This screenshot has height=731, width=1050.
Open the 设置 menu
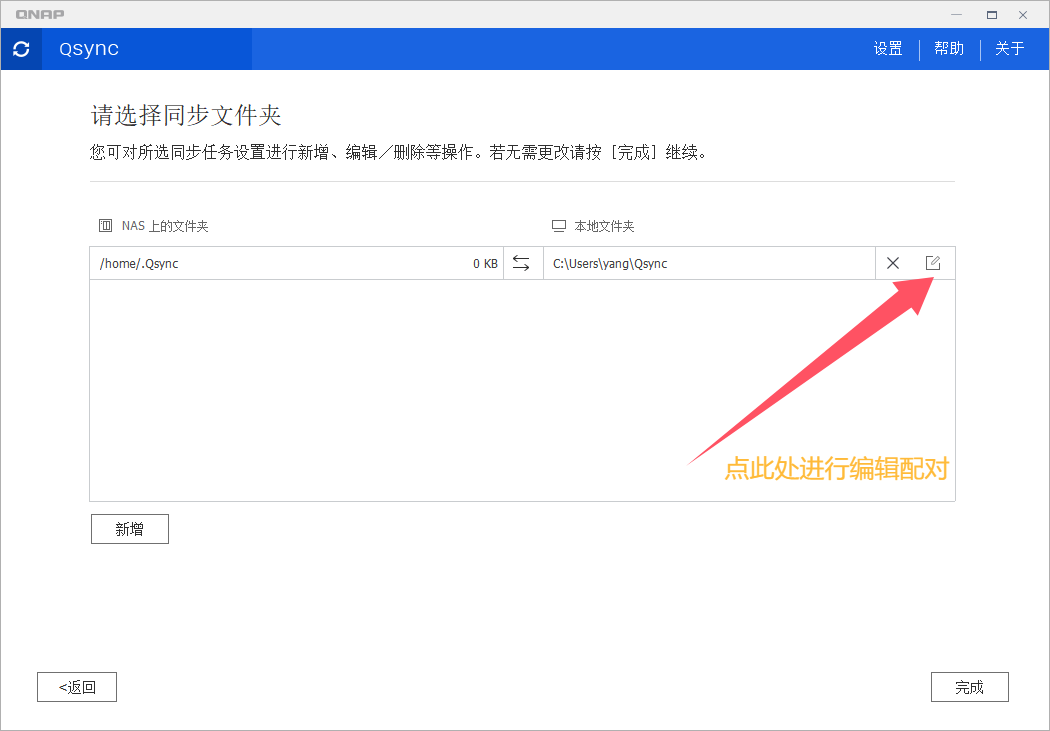coord(888,48)
